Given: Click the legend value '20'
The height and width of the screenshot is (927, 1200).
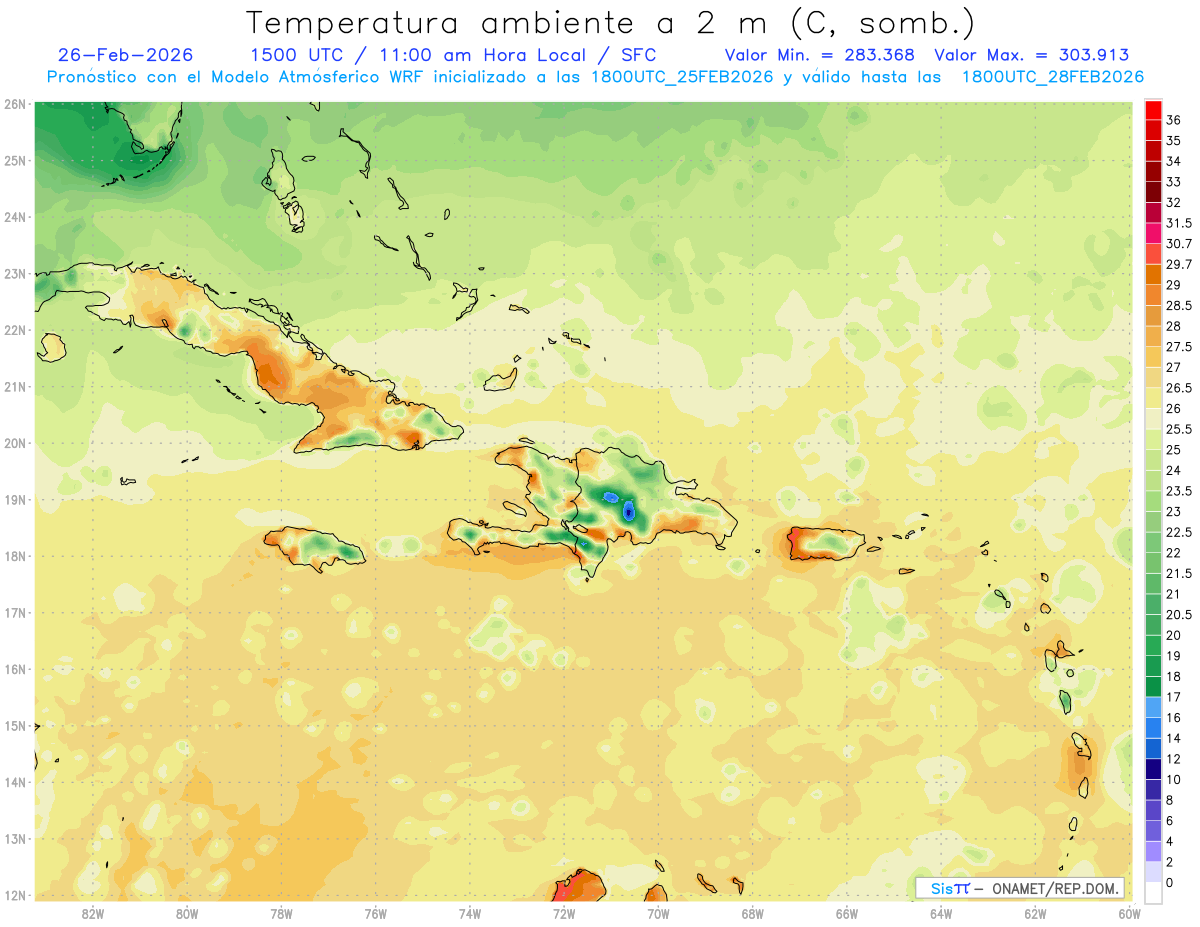Looking at the screenshot, I should 1174,635.
